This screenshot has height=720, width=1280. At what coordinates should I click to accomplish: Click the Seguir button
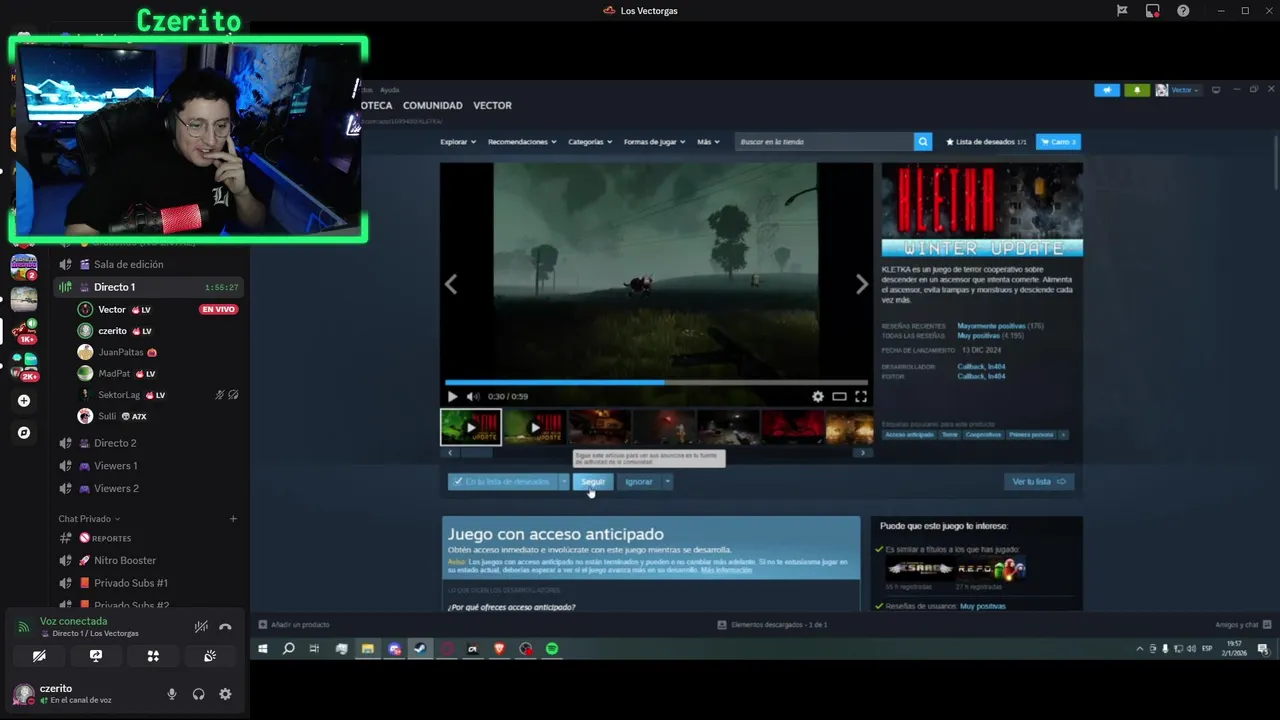click(x=593, y=482)
